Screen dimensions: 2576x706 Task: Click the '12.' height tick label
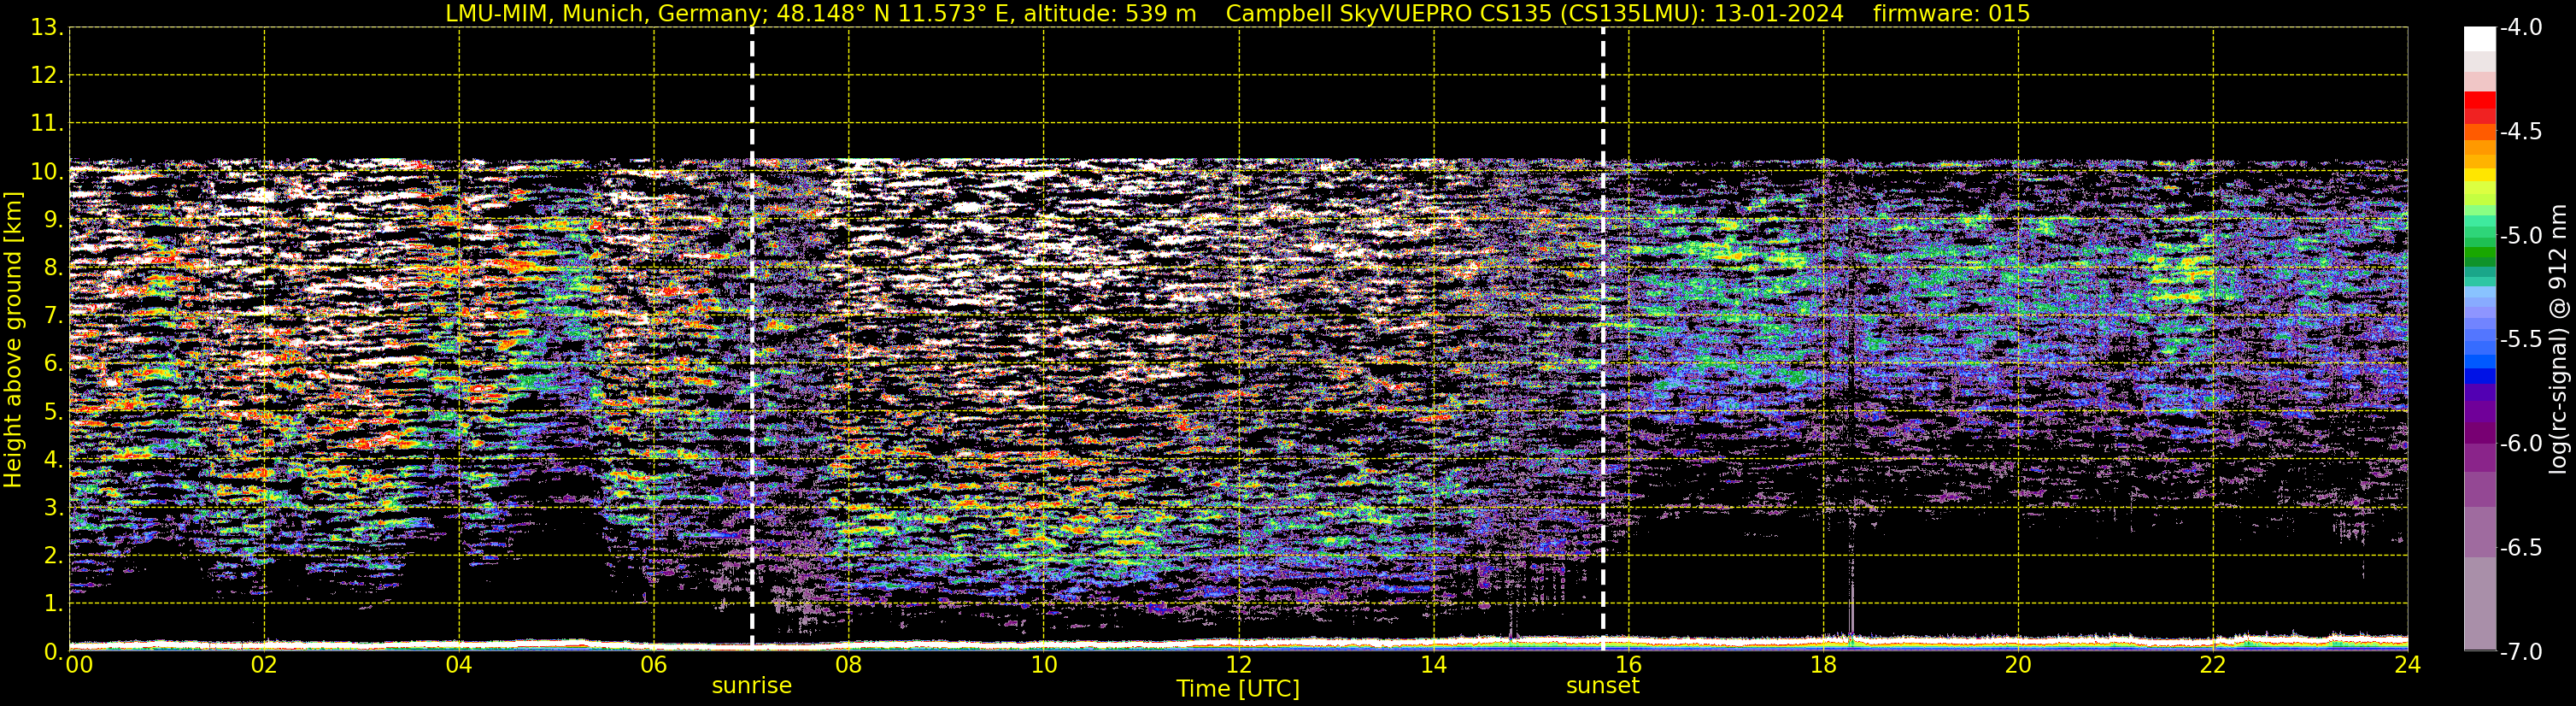click(47, 76)
